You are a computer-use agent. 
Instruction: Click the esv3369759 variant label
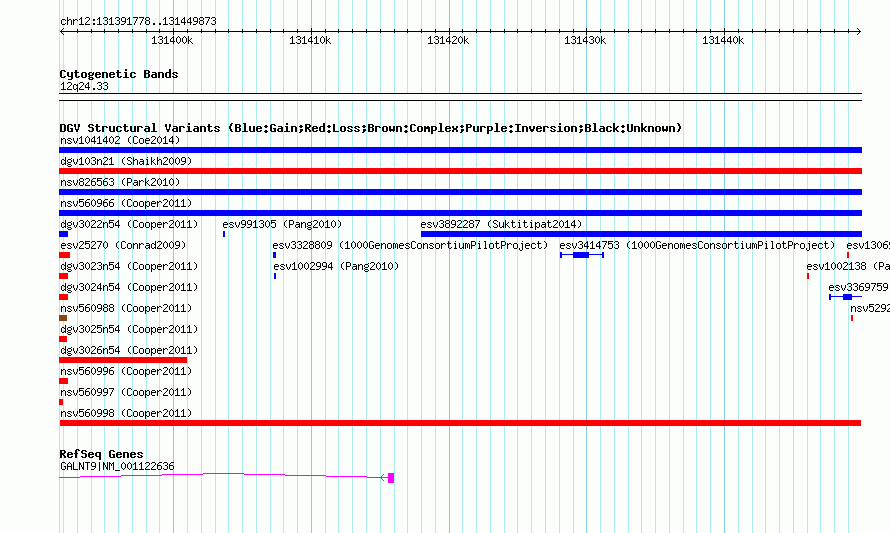(x=859, y=287)
